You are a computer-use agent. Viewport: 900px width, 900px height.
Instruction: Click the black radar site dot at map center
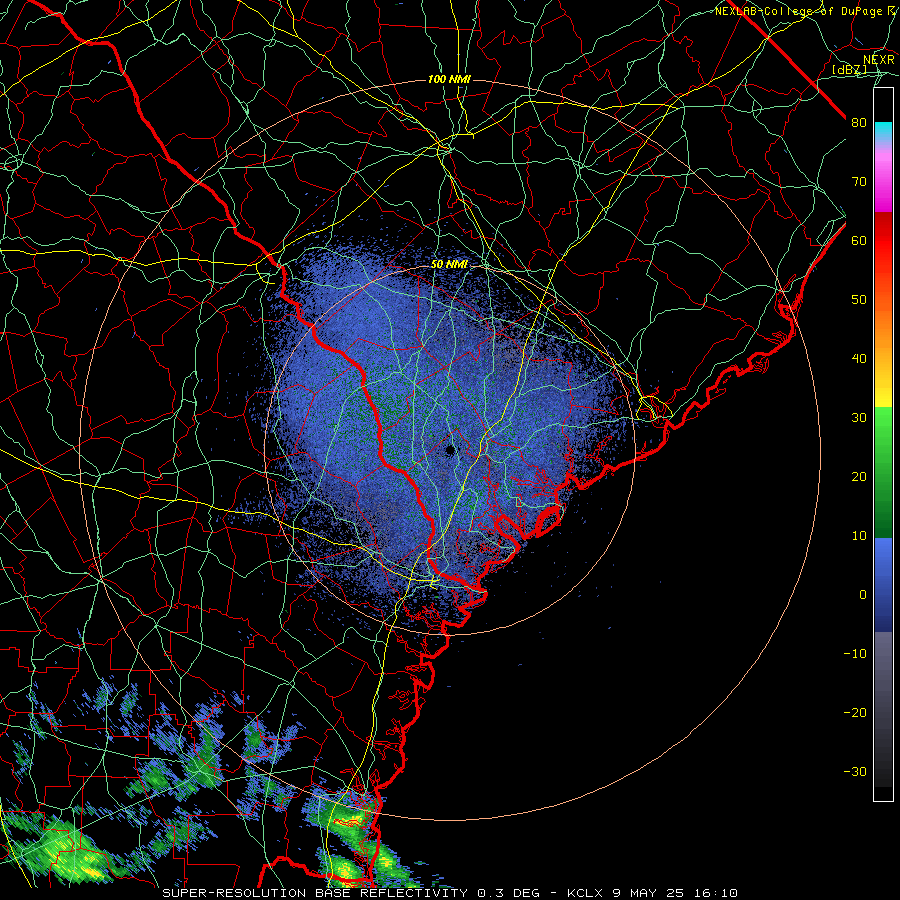[450, 450]
